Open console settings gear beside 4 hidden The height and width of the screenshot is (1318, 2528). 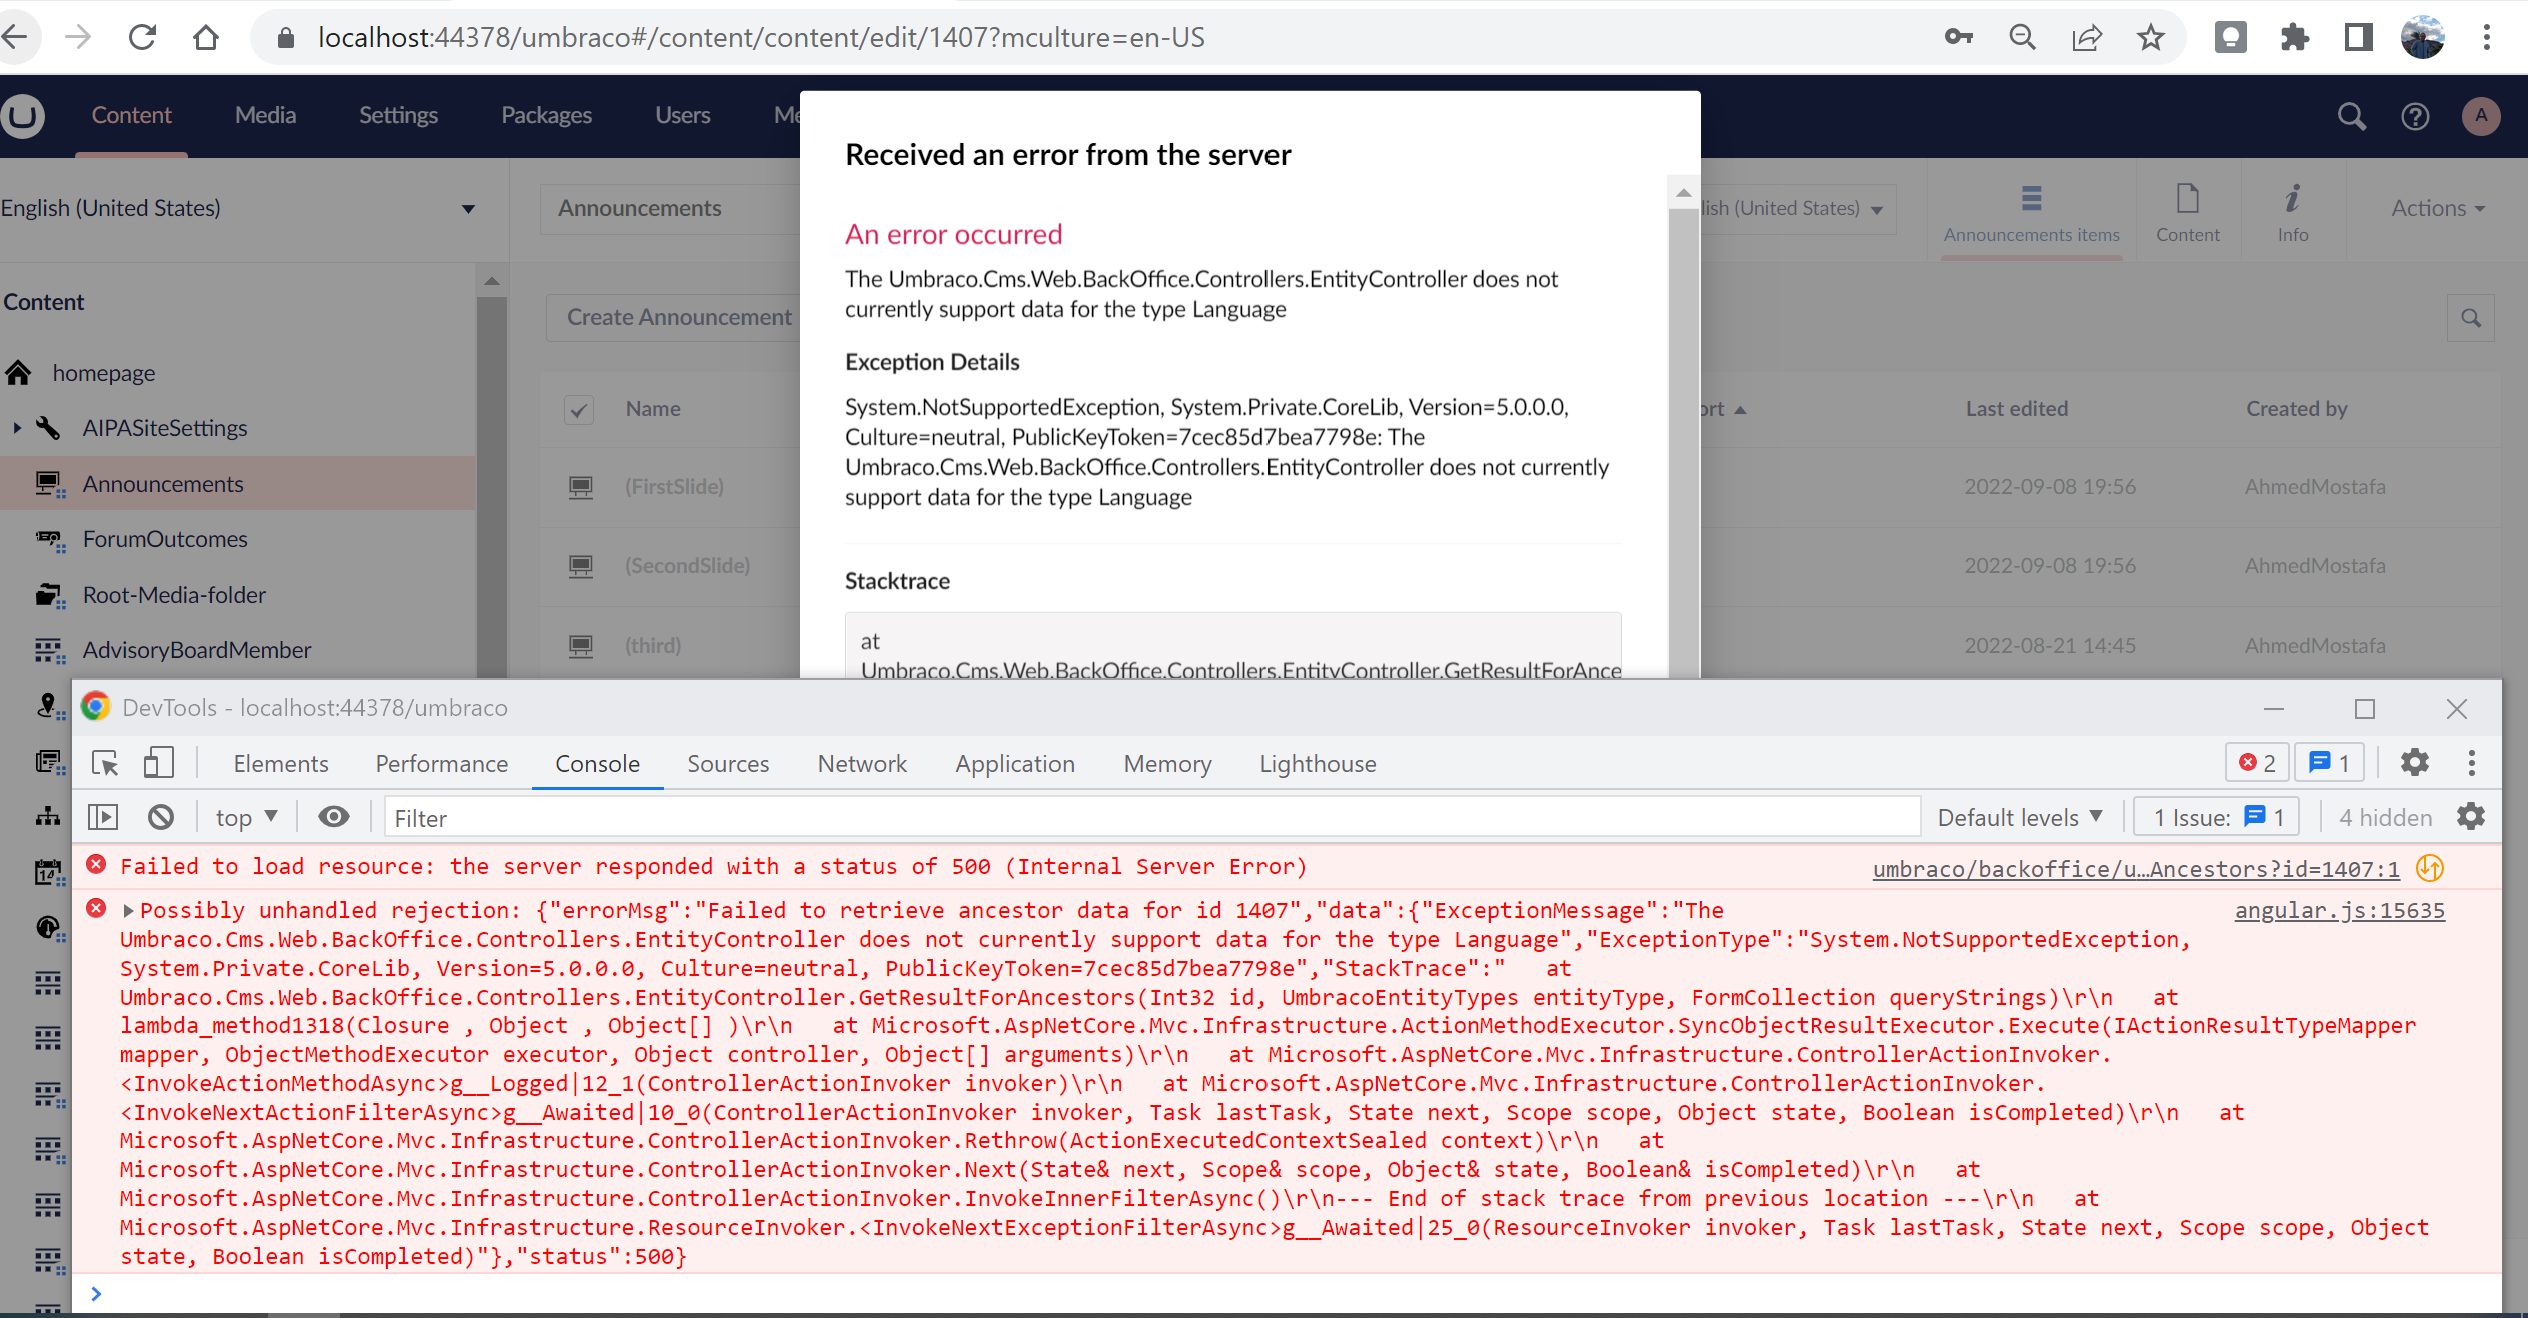point(2471,816)
